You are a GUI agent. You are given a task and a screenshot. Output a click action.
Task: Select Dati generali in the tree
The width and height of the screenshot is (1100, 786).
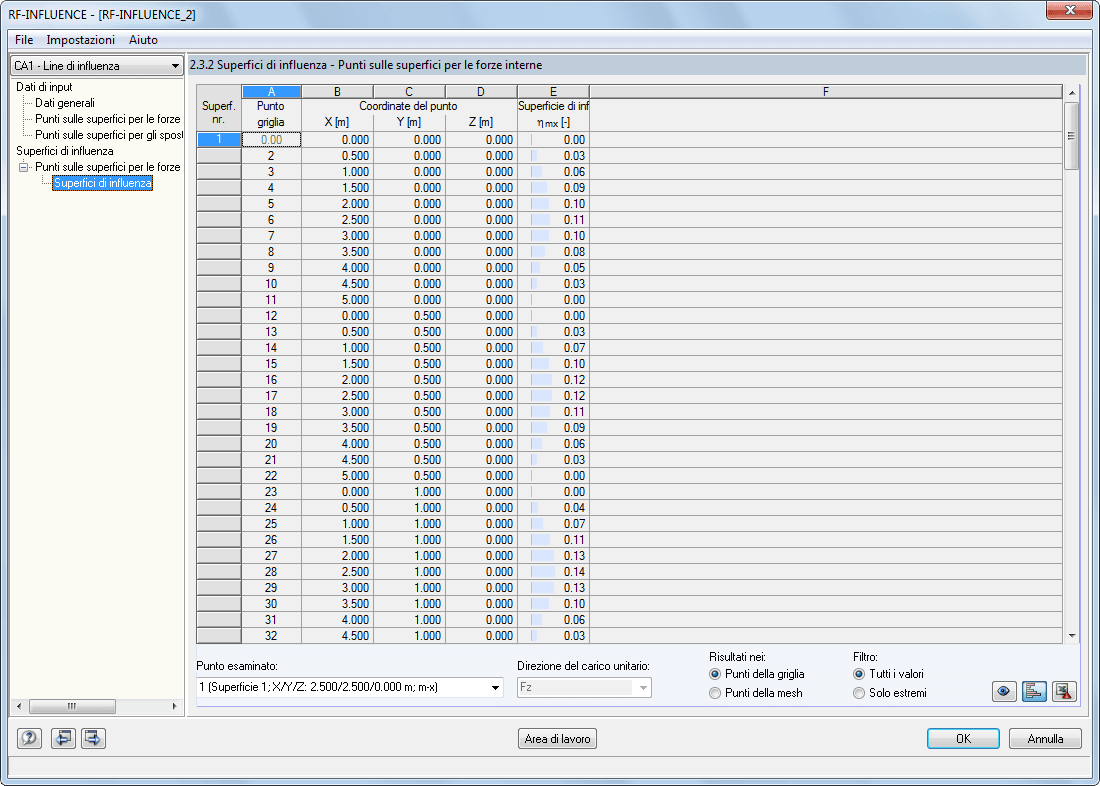65,103
